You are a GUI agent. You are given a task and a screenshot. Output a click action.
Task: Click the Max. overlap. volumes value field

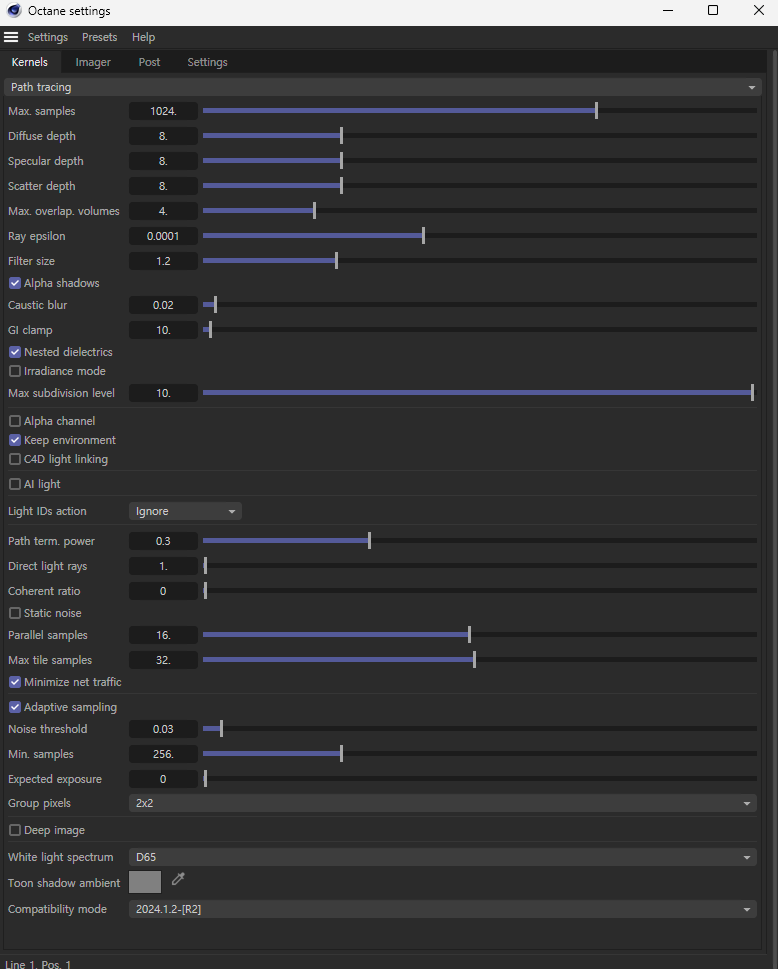(163, 211)
